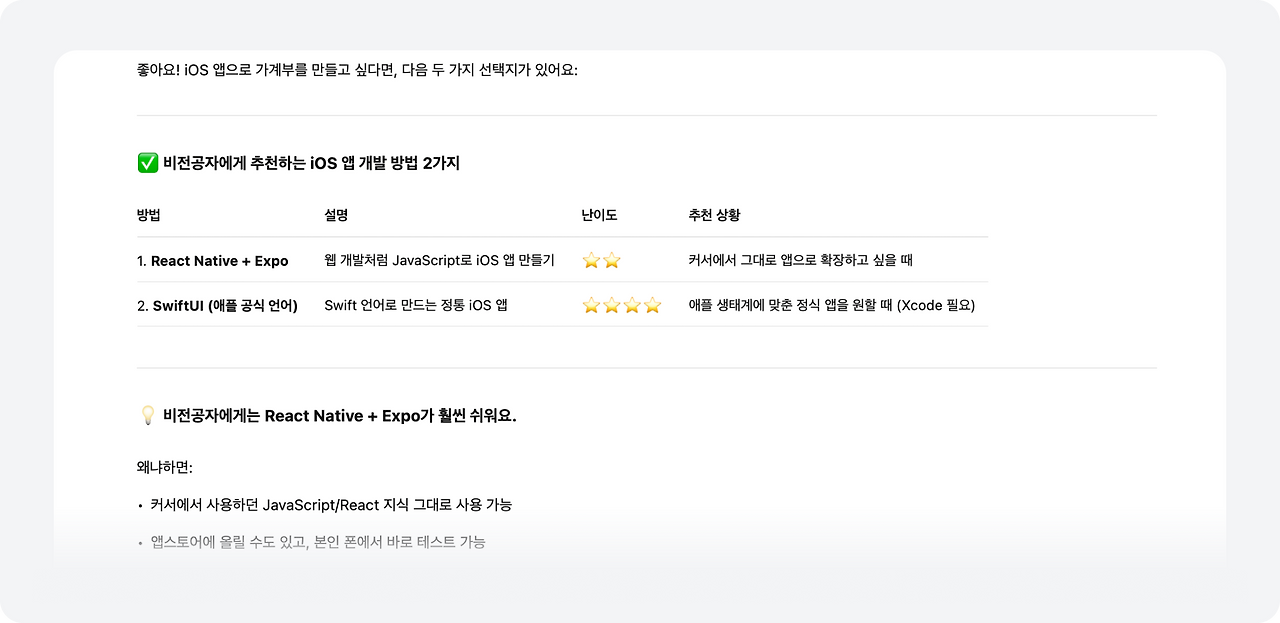
Task: Click '커서에서 그대로 앱으로 확장하고 싶을 때' cell
Action: [x=800, y=261]
